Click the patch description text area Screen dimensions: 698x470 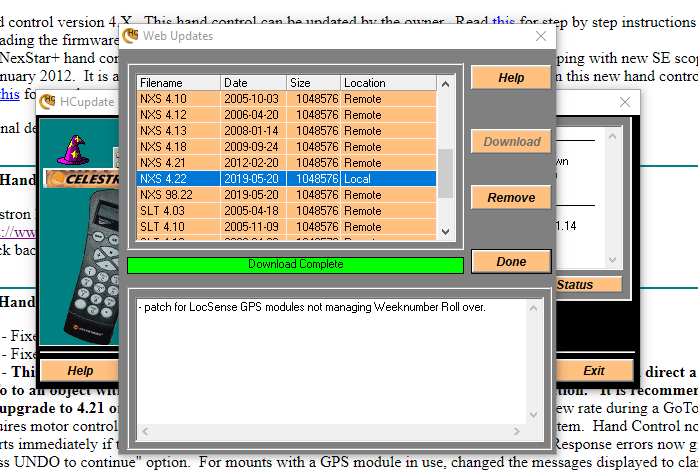coord(332,361)
